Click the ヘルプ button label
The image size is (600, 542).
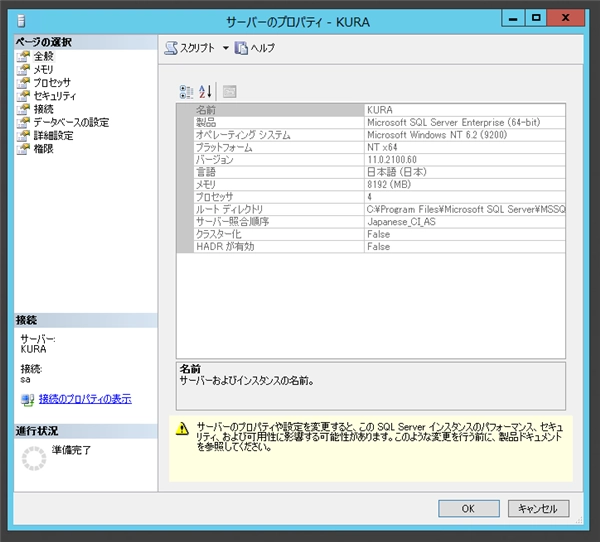click(x=263, y=48)
